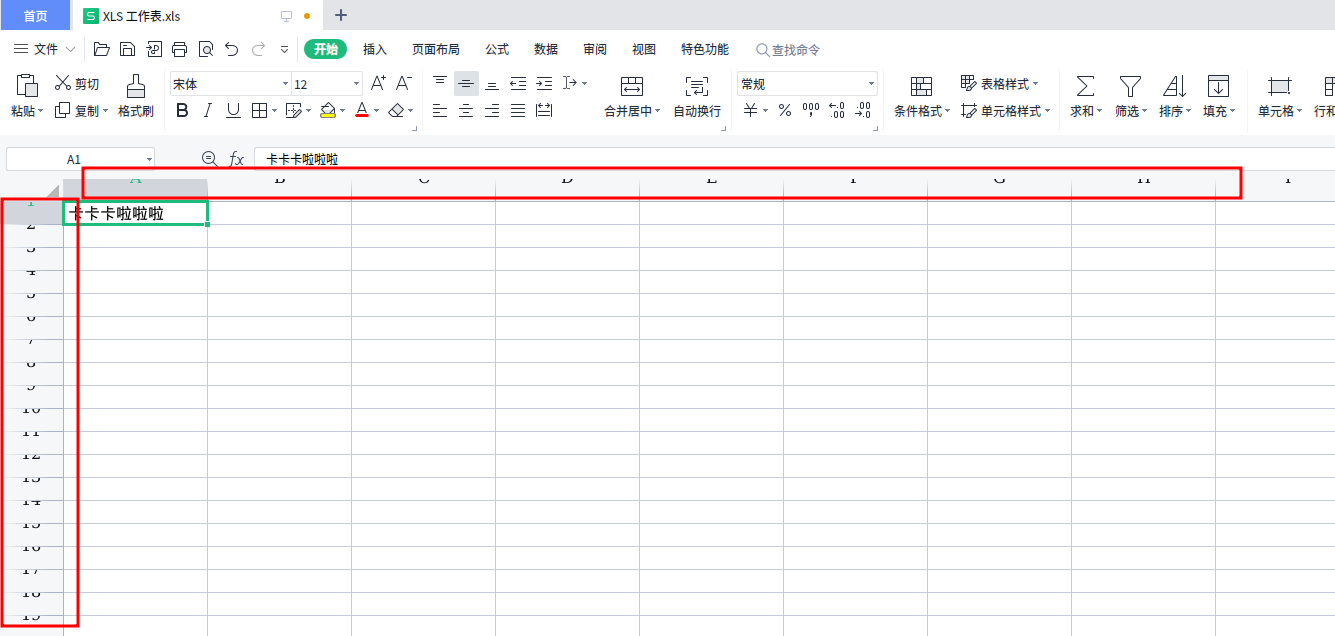
Task: Click the 查找命令 search box
Action: (788, 50)
